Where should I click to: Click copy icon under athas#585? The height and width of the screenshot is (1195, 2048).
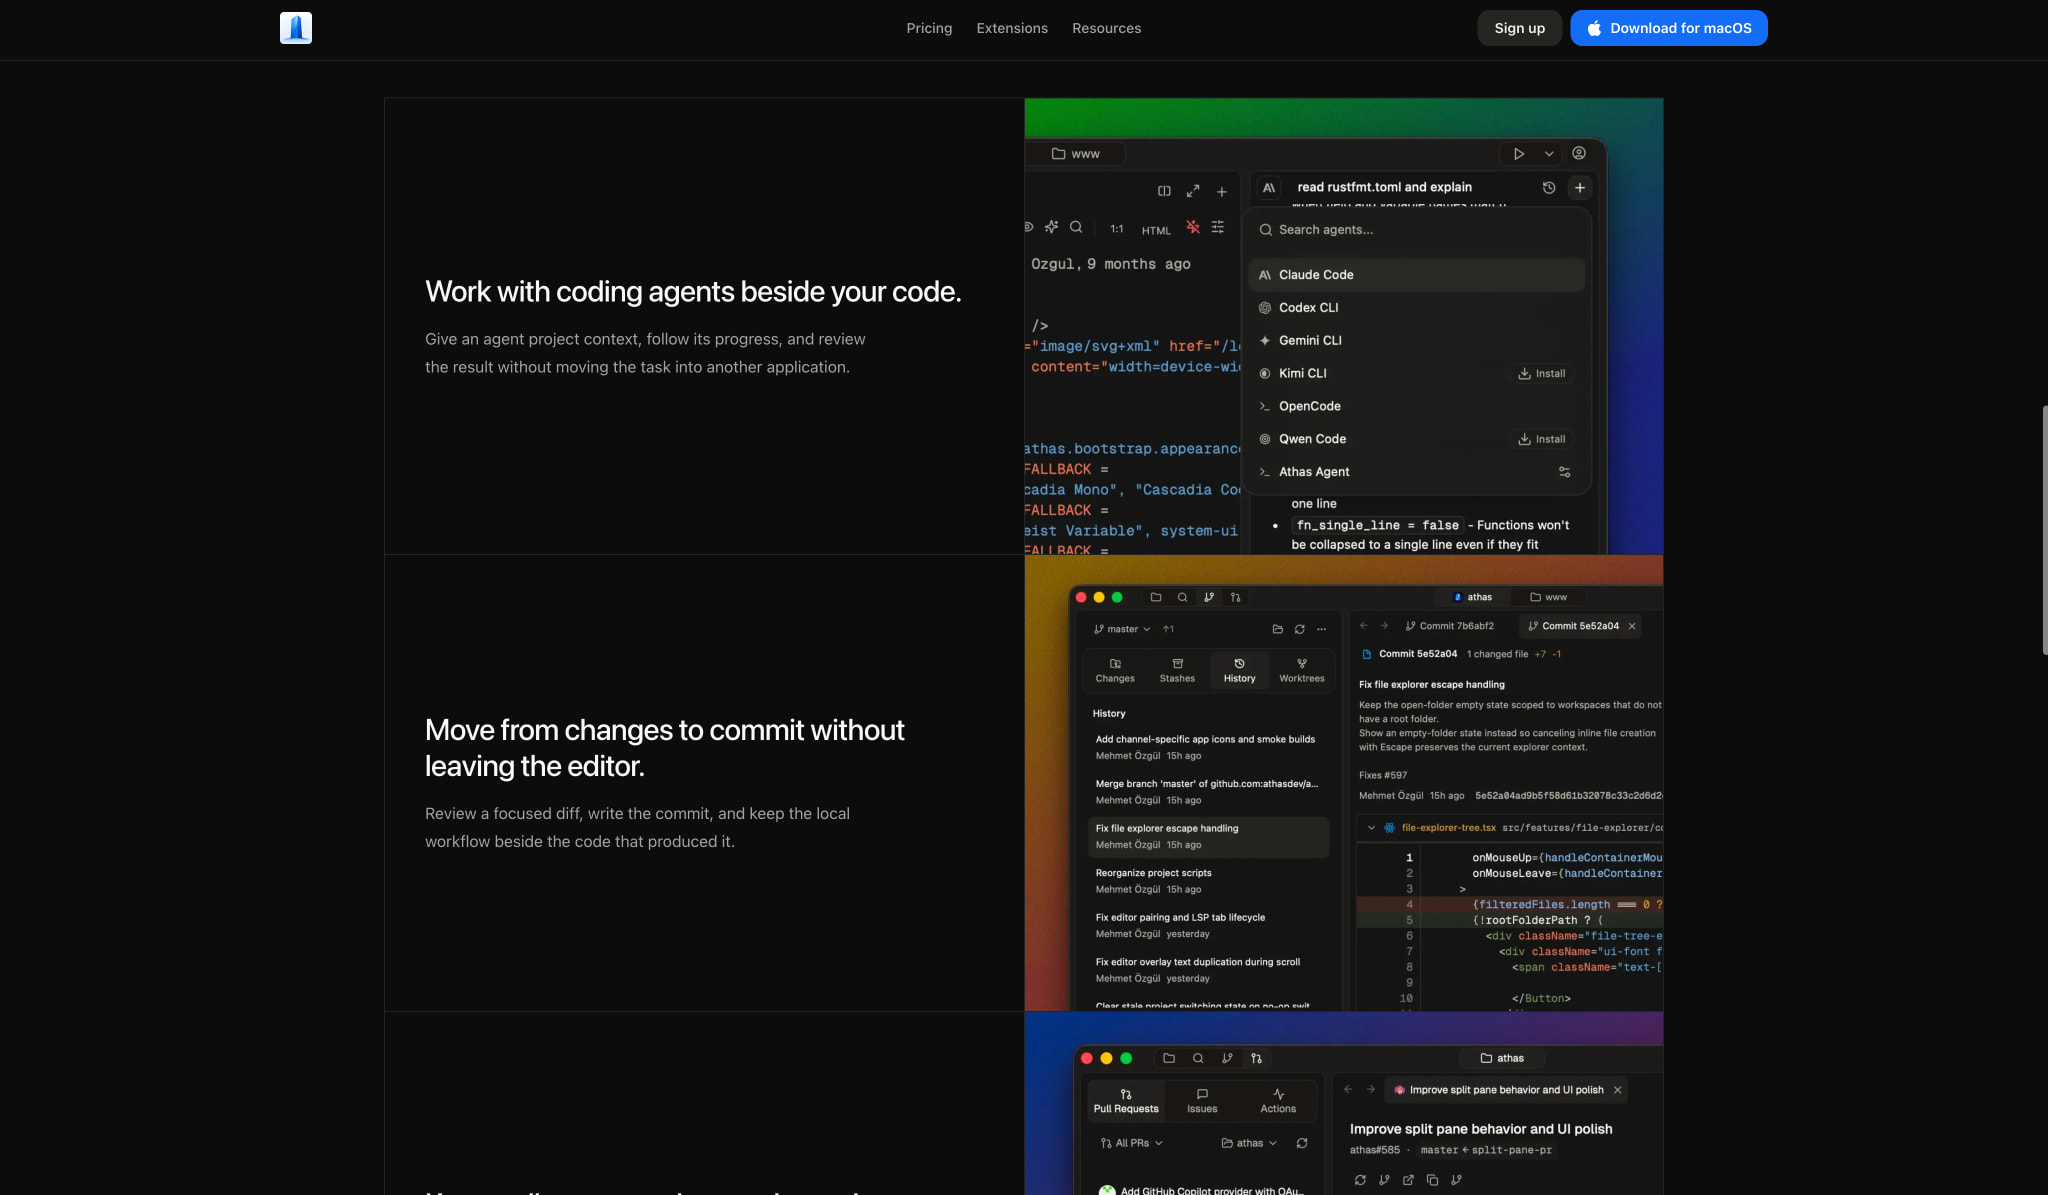click(1432, 1180)
